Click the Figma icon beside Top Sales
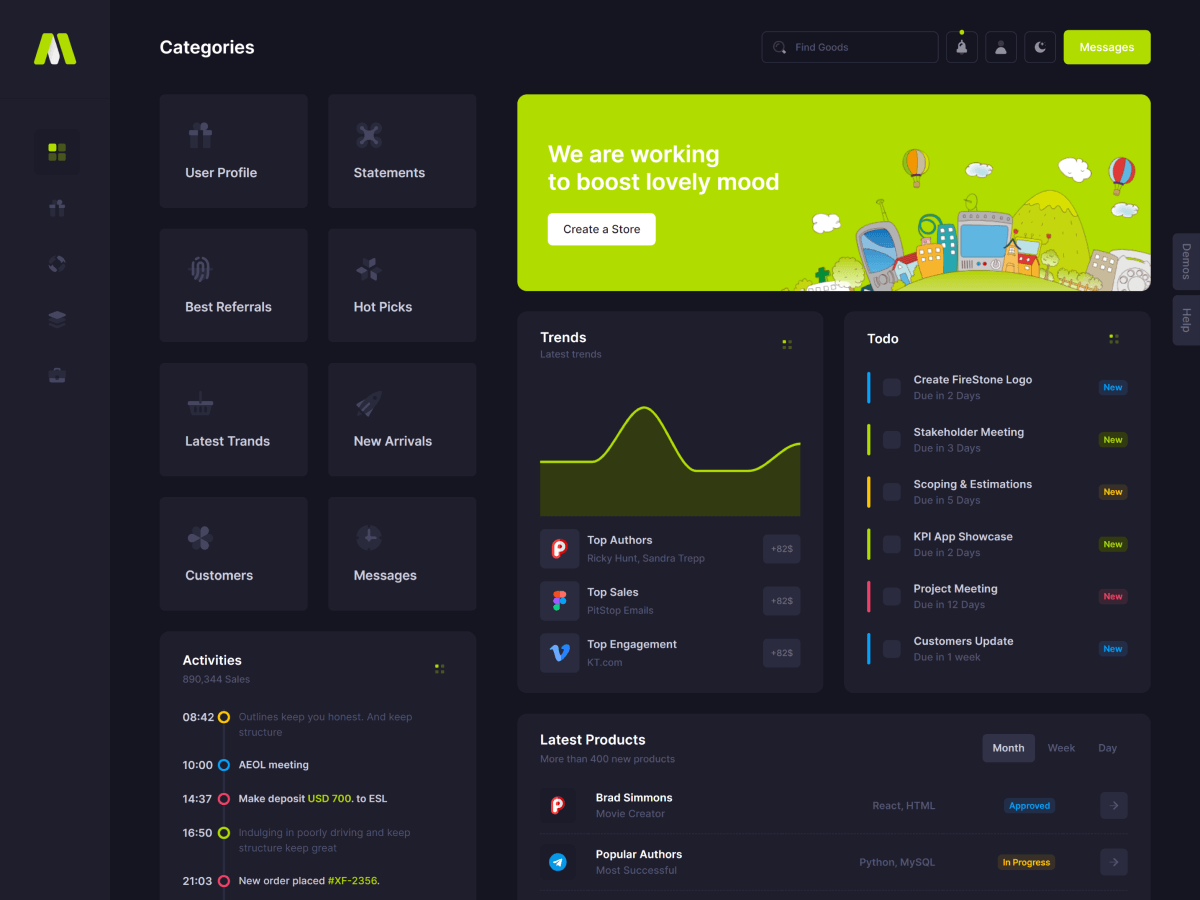The image size is (1200, 900). [559, 601]
